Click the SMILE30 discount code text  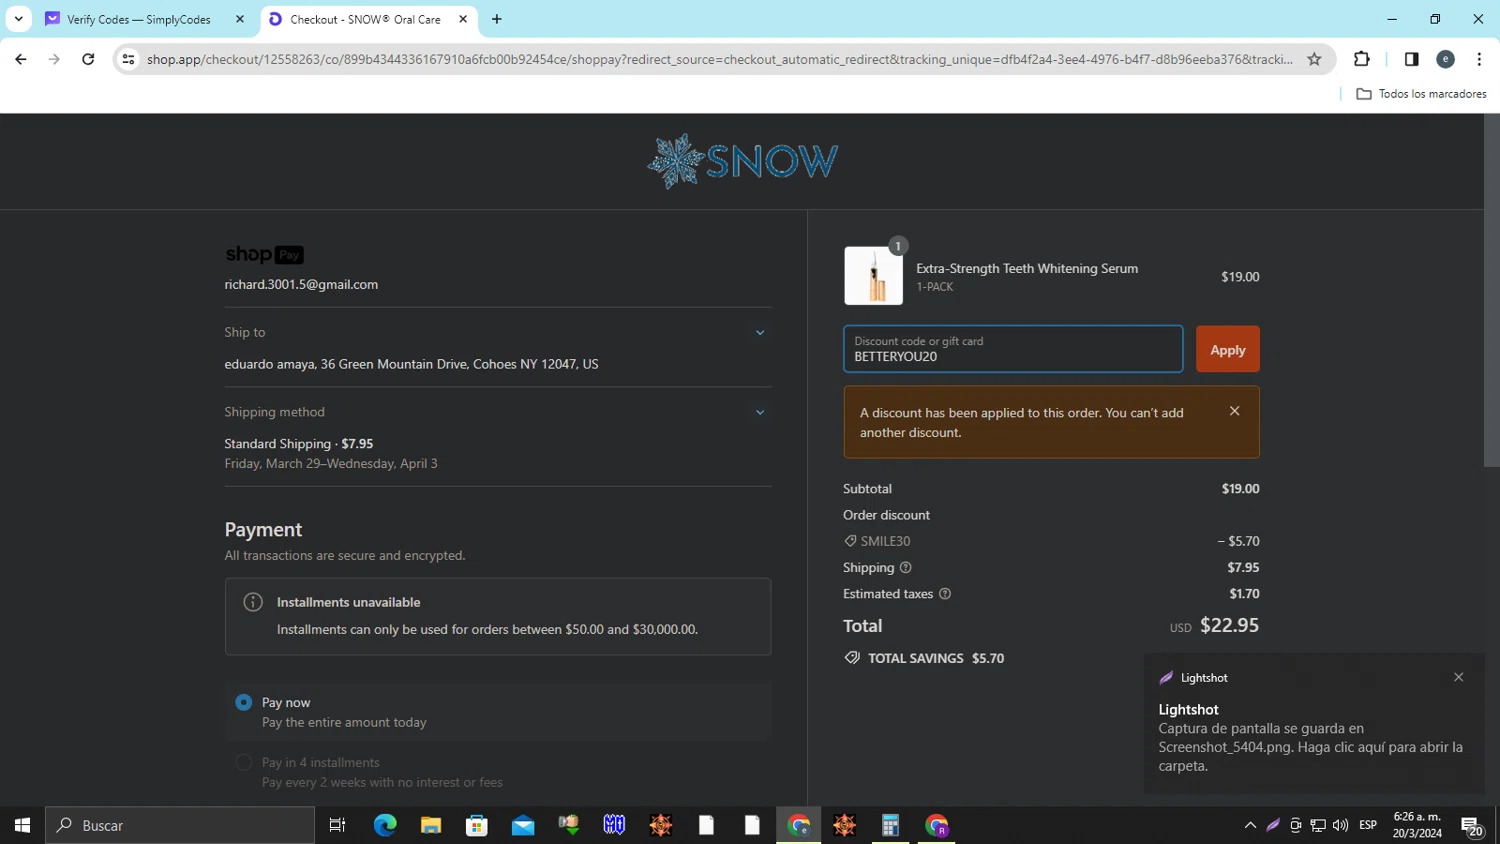click(x=885, y=541)
